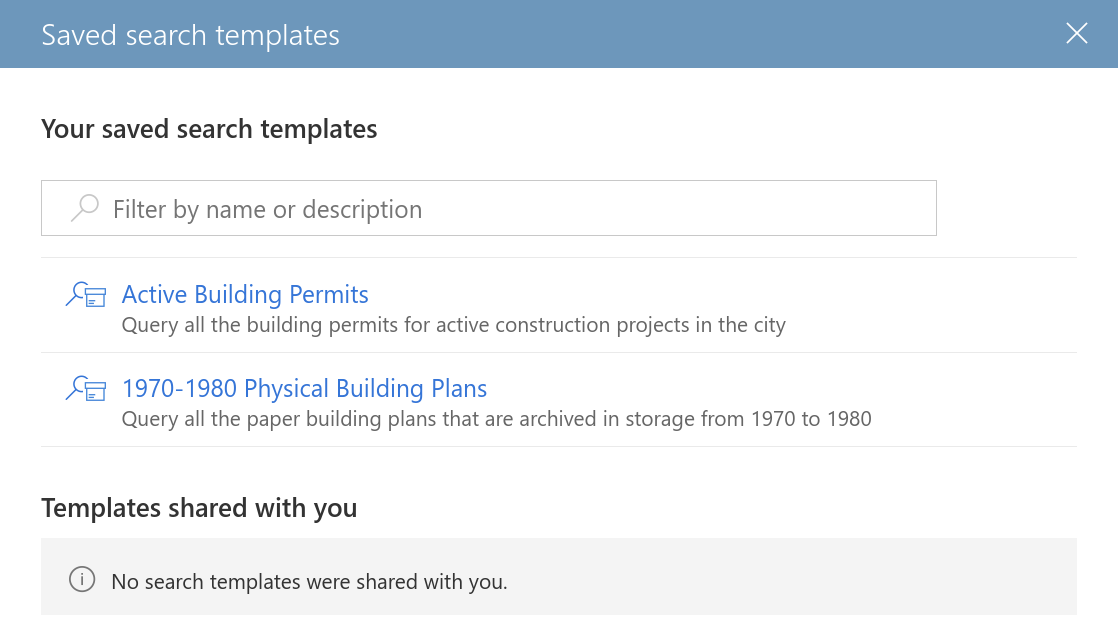
Task: Click the Templates shared with you heading
Action: point(199,508)
